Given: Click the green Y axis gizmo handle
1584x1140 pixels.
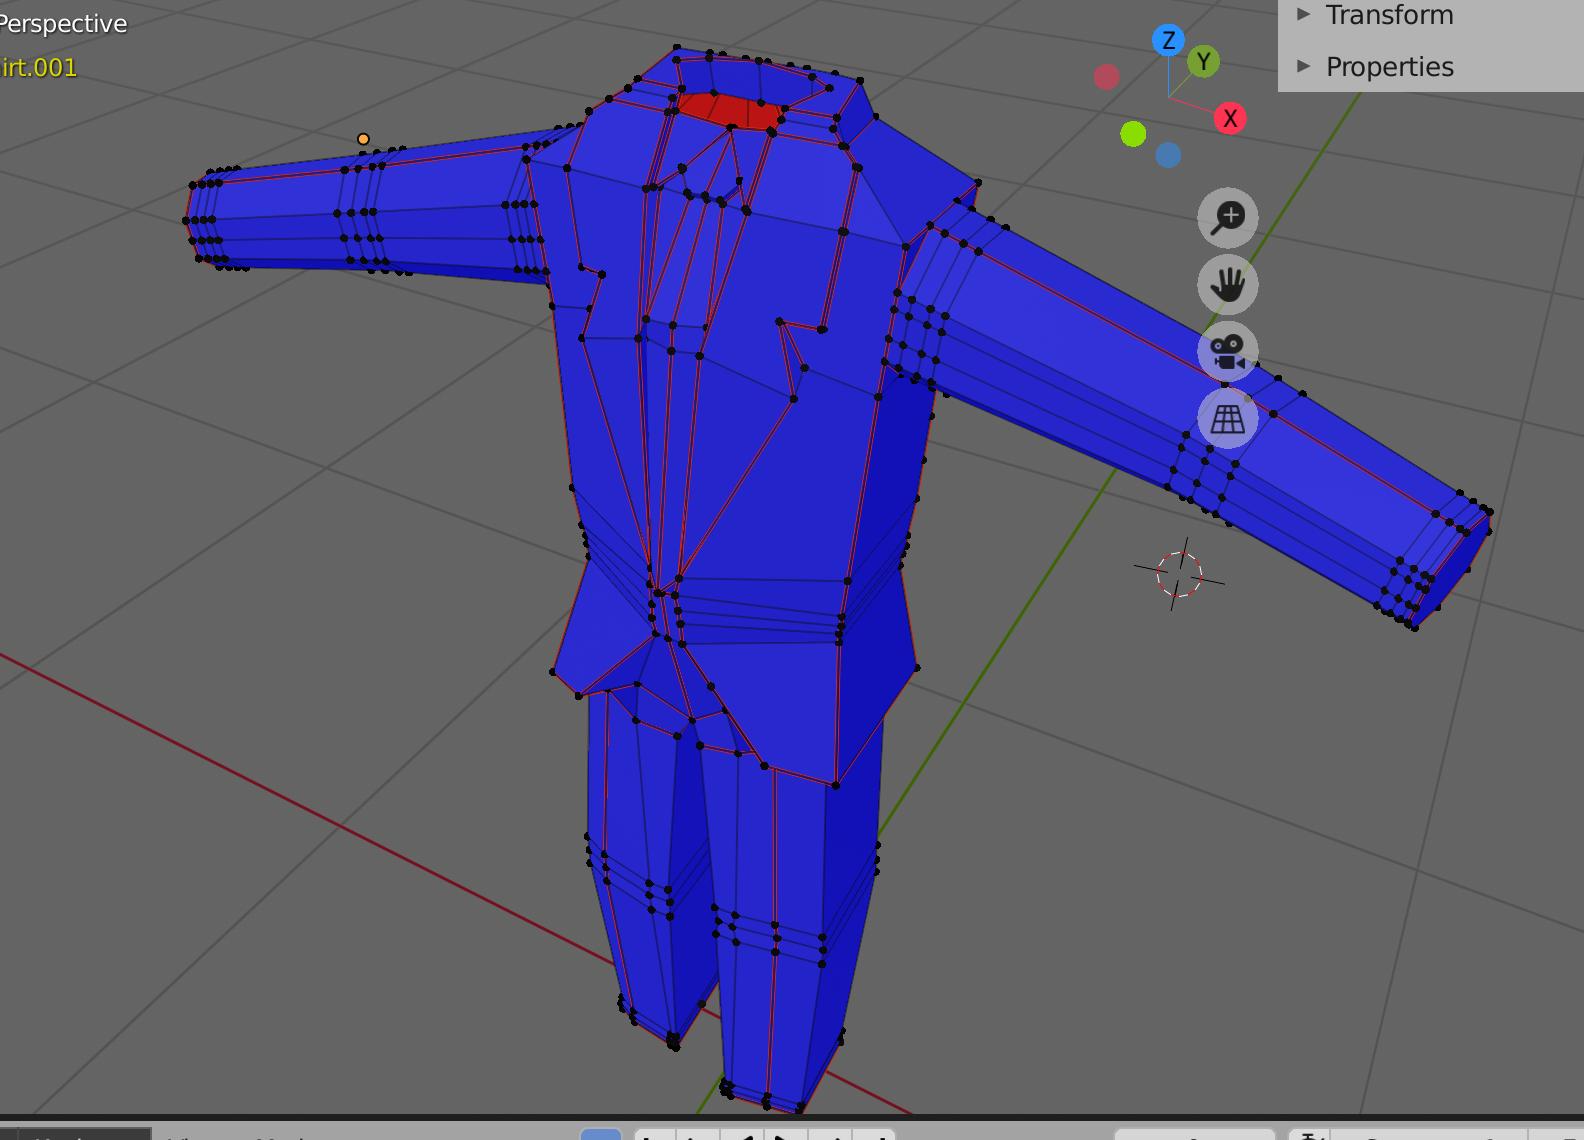Looking at the screenshot, I should point(1204,62).
